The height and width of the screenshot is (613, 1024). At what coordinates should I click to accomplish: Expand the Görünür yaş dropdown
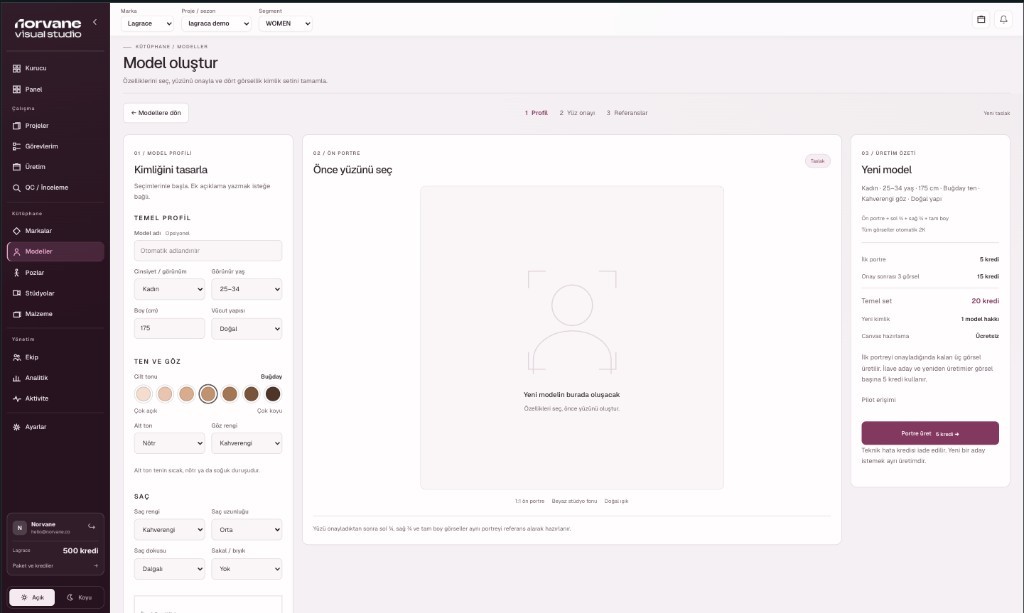[247, 289]
